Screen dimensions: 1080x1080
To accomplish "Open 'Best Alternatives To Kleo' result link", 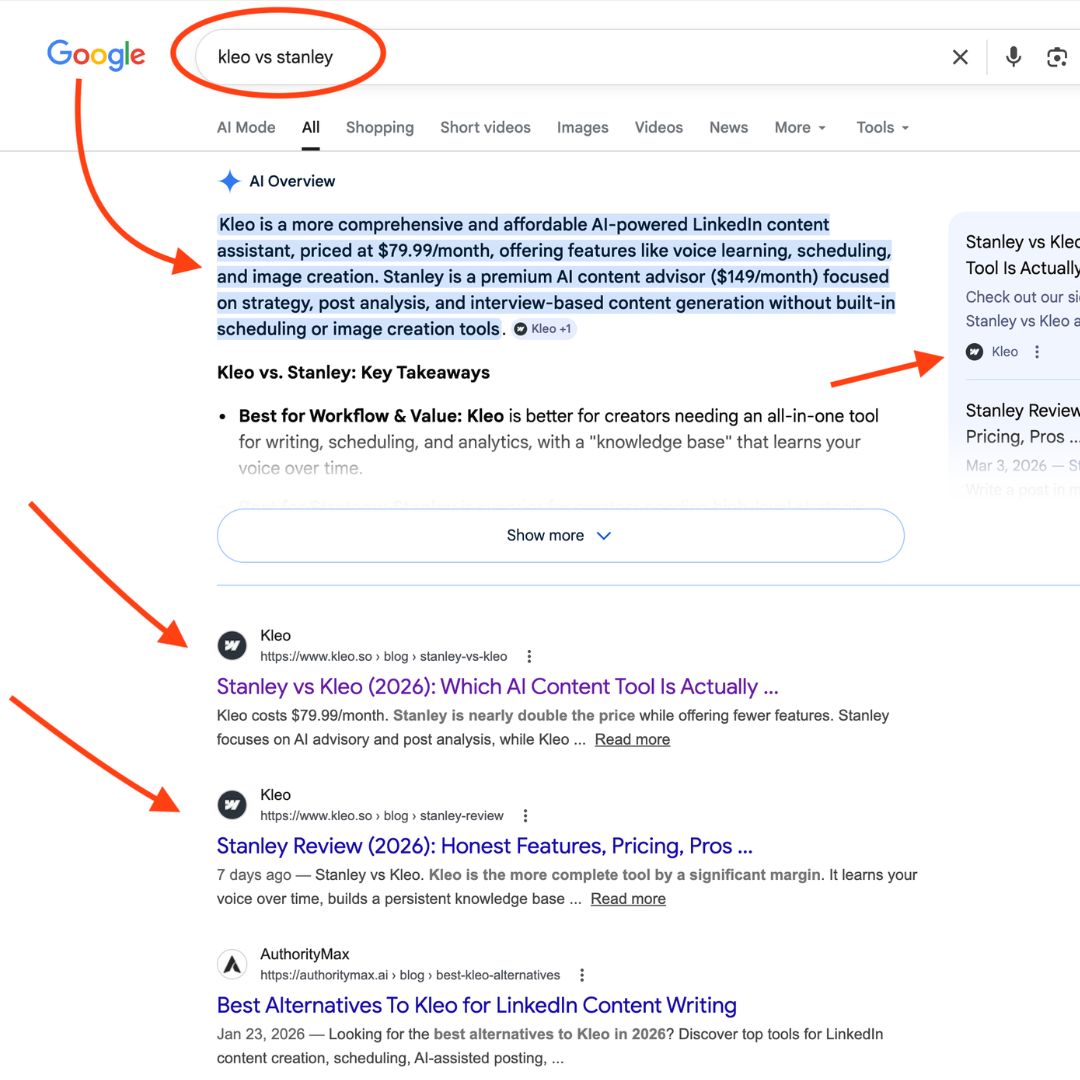I will [x=477, y=1006].
